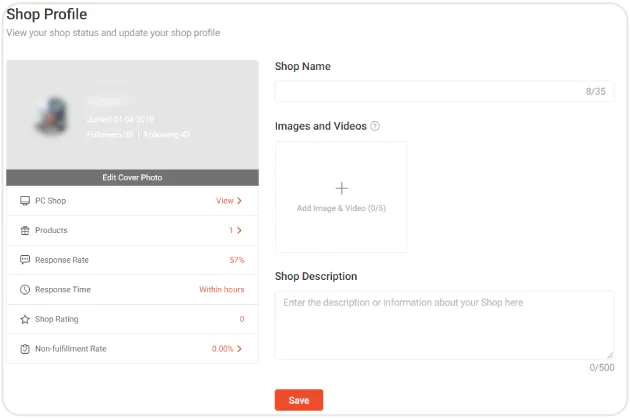Click the Response Time clock icon
This screenshot has width=630, height=418.
(25, 290)
